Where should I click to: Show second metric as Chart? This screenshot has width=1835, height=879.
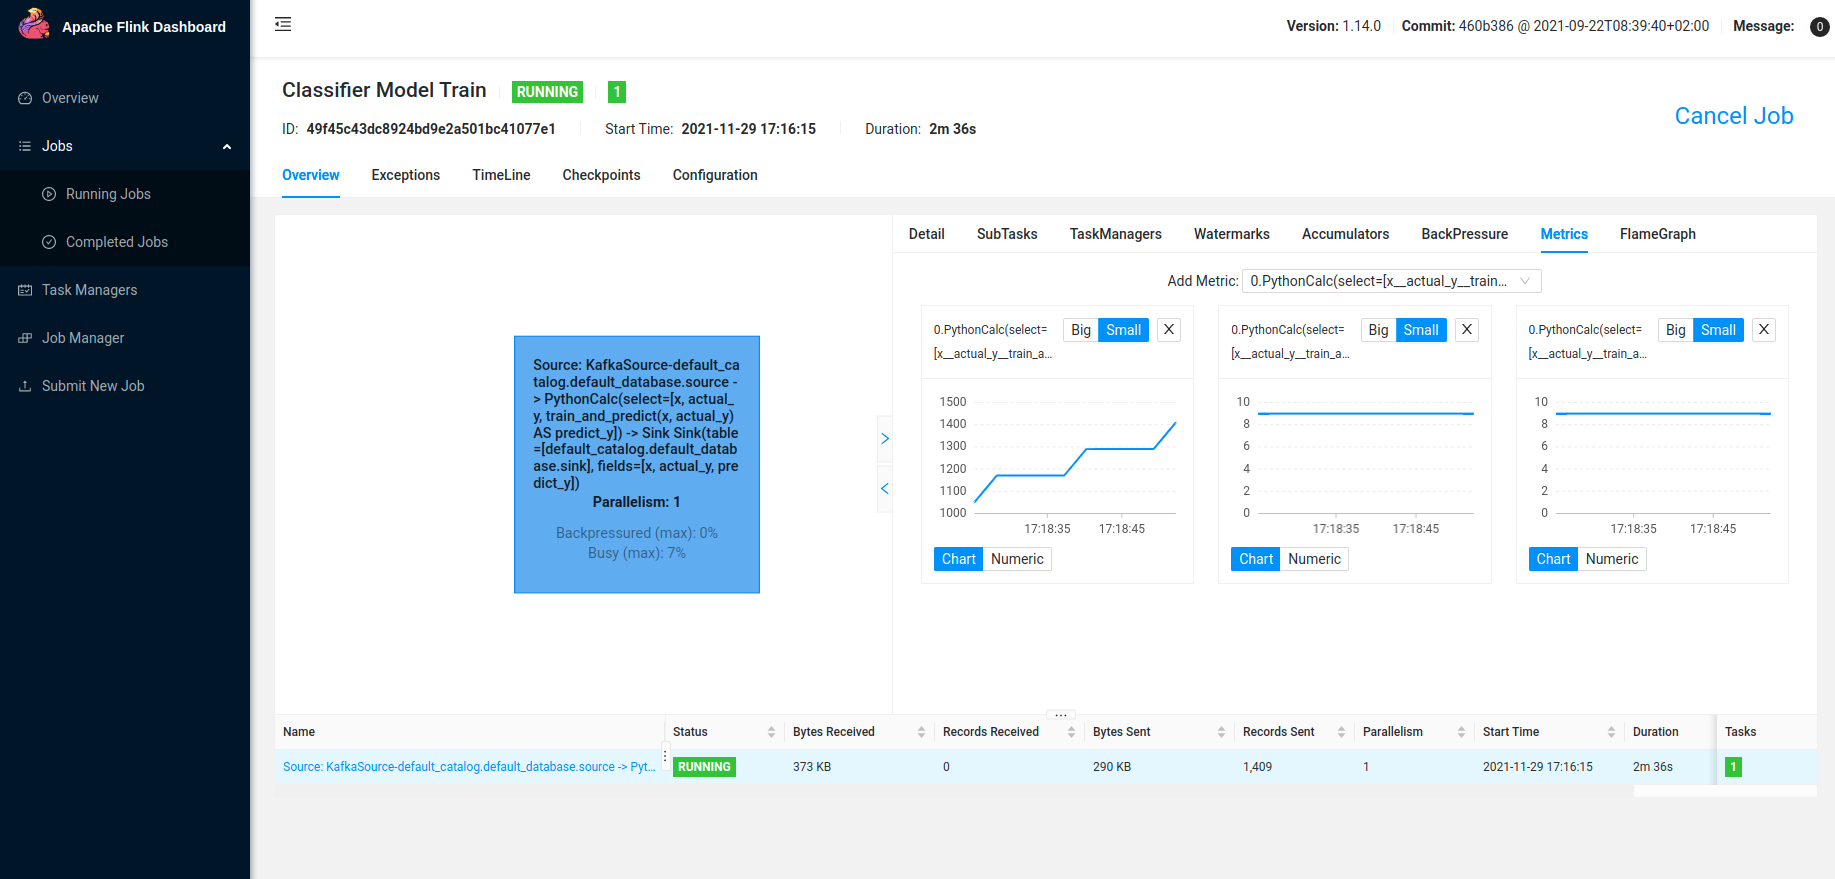(1256, 559)
